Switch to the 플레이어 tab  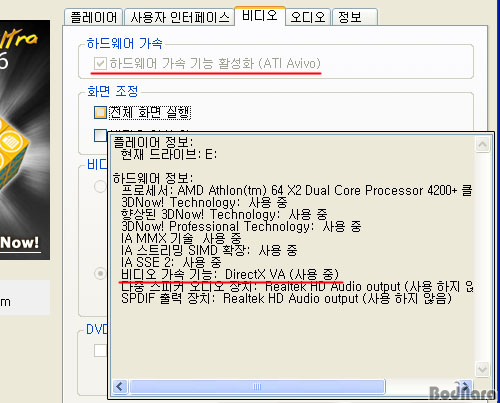point(94,17)
